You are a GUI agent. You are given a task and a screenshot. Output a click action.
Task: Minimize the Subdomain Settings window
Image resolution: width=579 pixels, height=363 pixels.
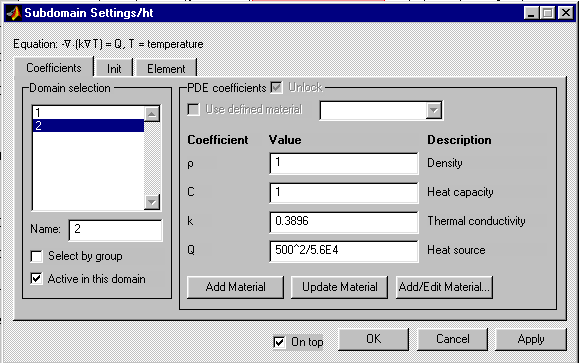coord(531,13)
